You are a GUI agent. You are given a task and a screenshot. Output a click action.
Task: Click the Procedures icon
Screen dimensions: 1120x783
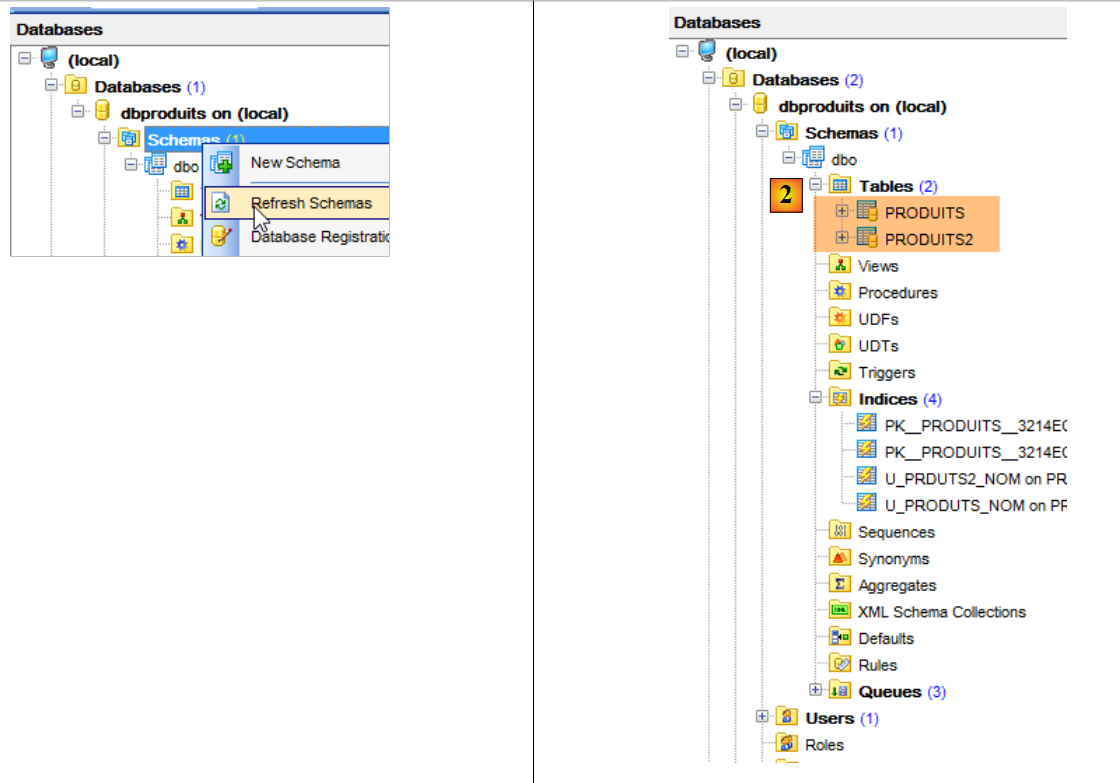coord(840,293)
